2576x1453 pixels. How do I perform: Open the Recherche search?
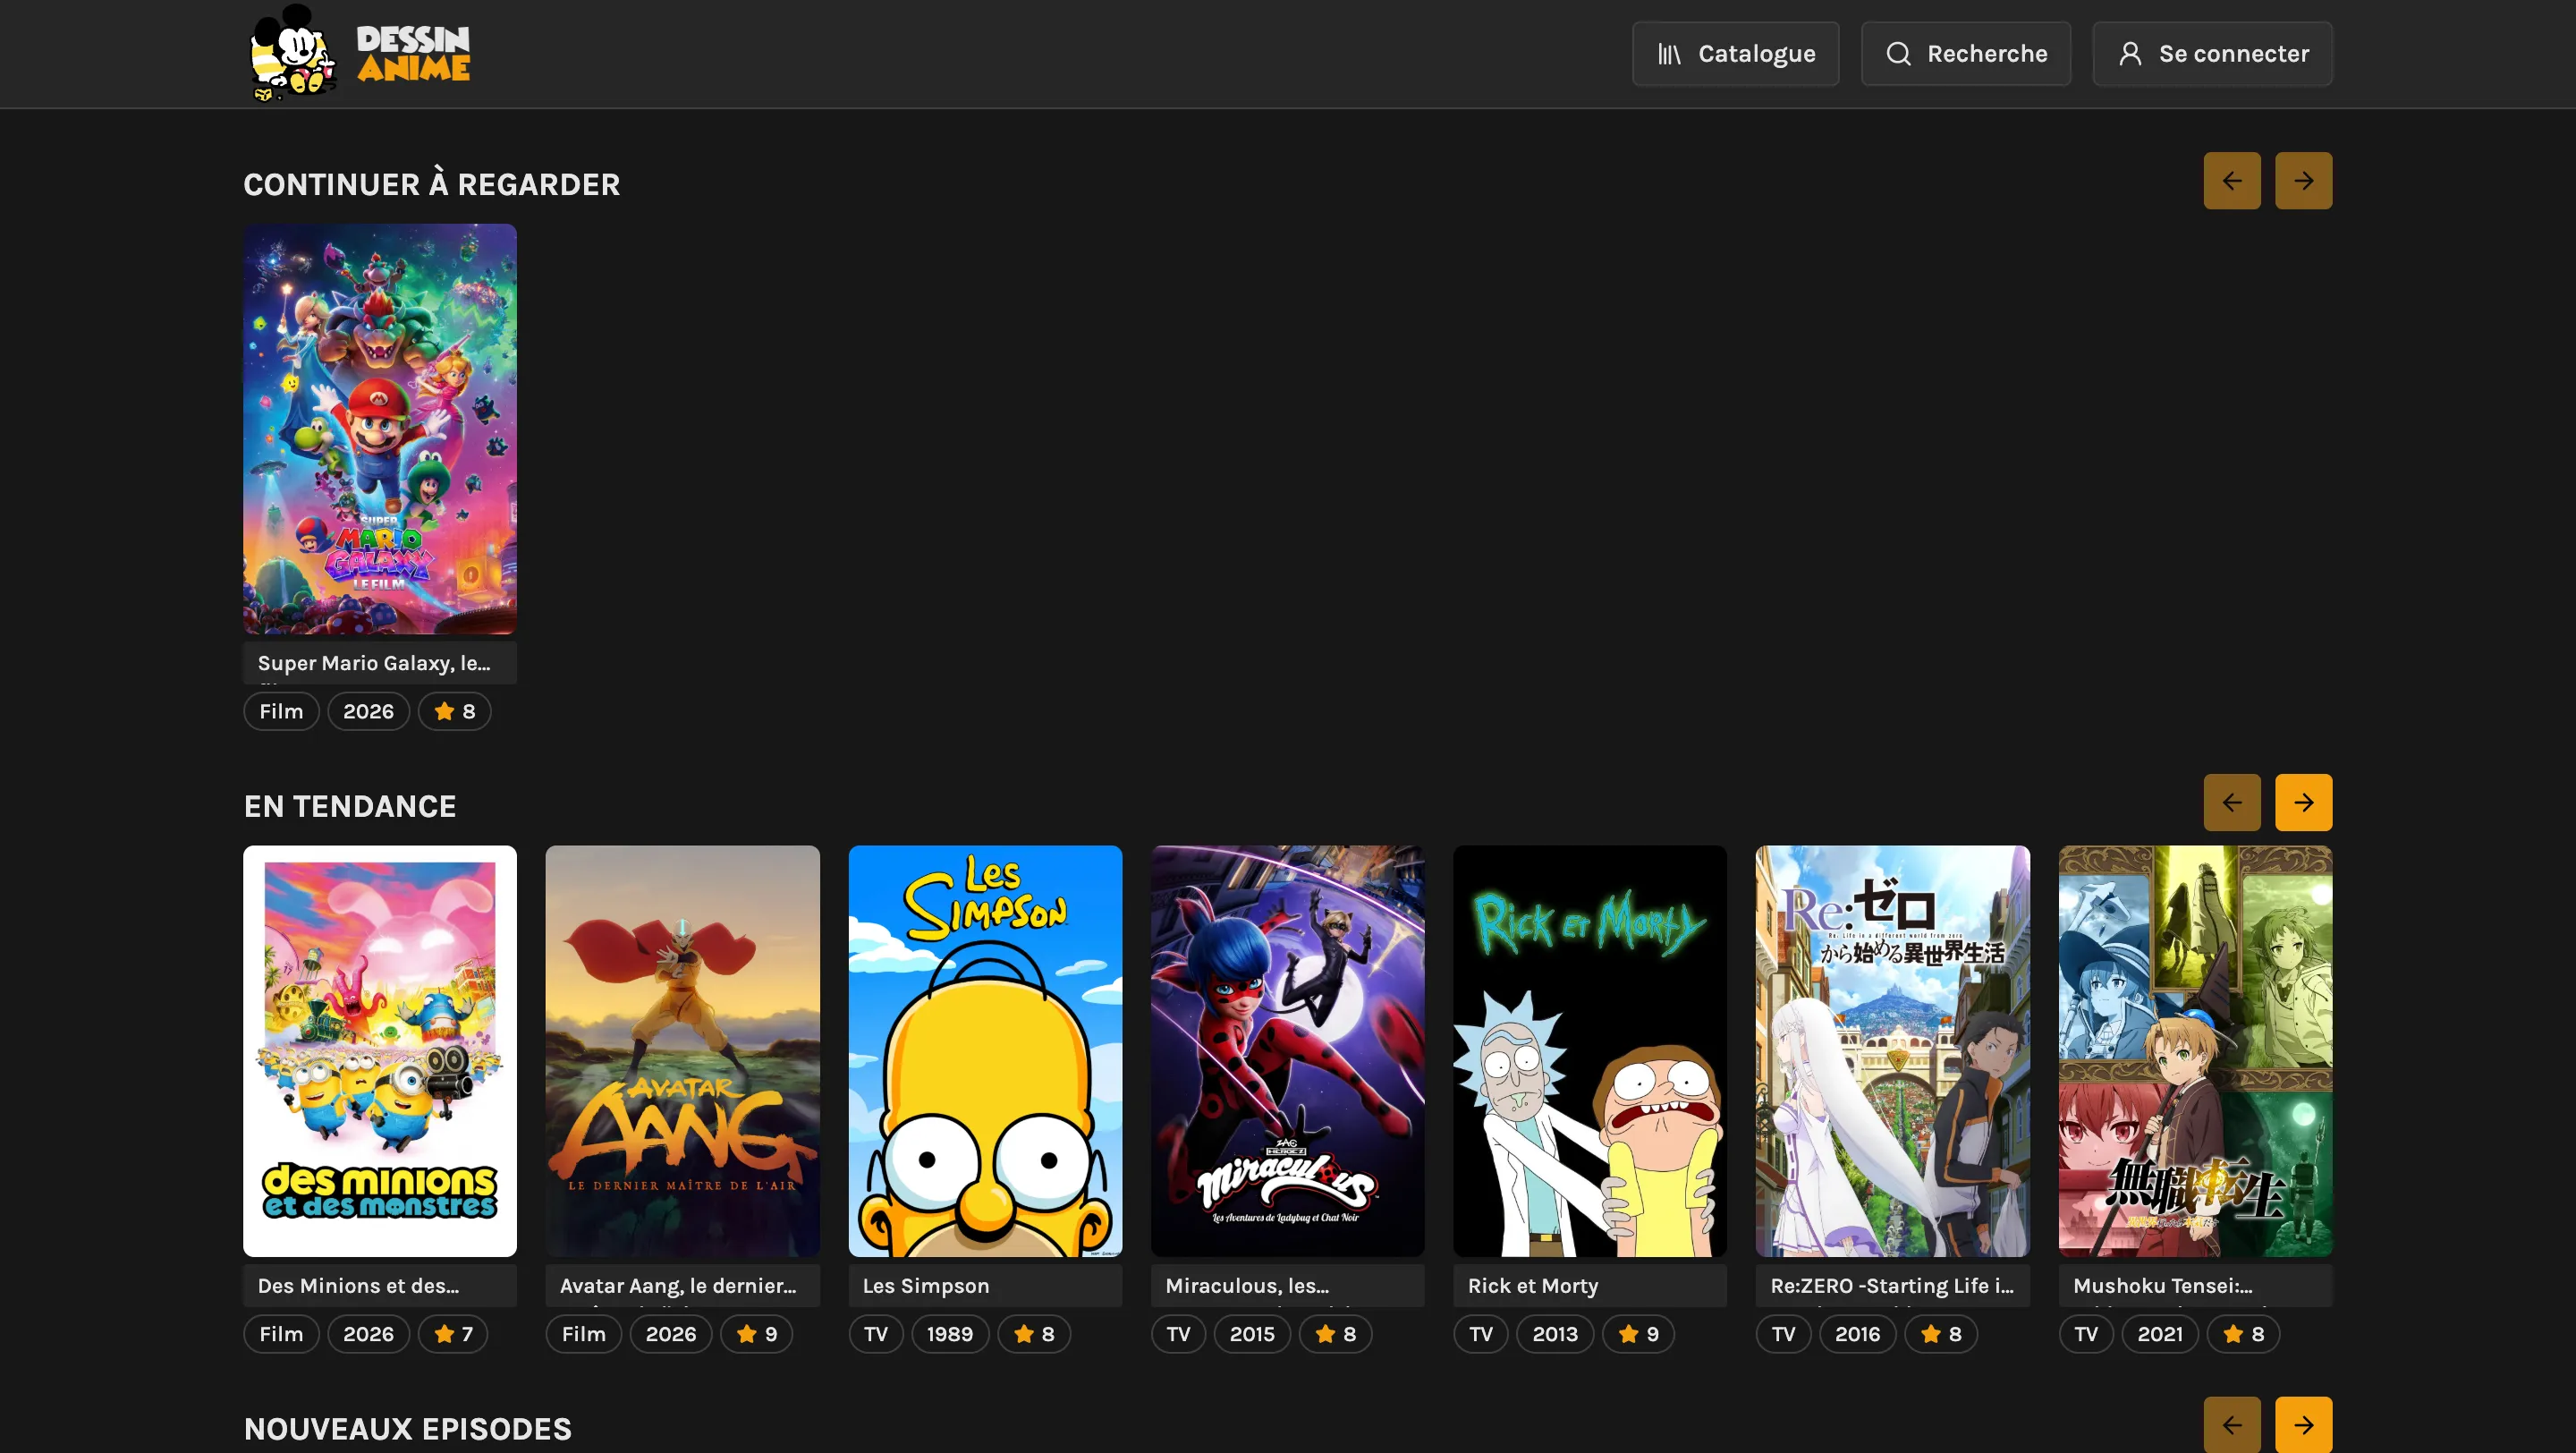coord(1965,54)
